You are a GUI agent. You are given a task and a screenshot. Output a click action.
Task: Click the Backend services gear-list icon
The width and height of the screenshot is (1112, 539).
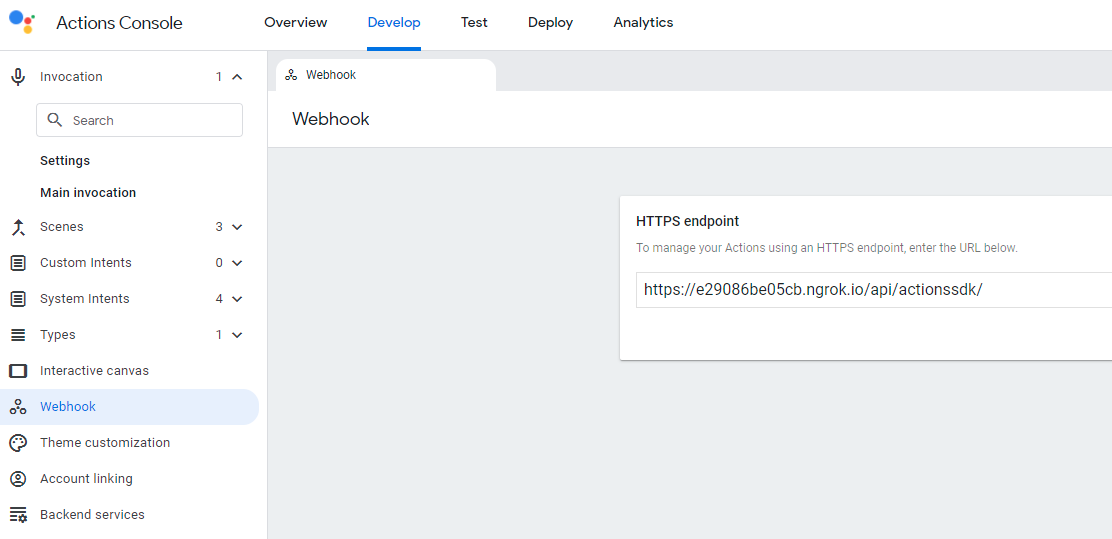[18, 515]
